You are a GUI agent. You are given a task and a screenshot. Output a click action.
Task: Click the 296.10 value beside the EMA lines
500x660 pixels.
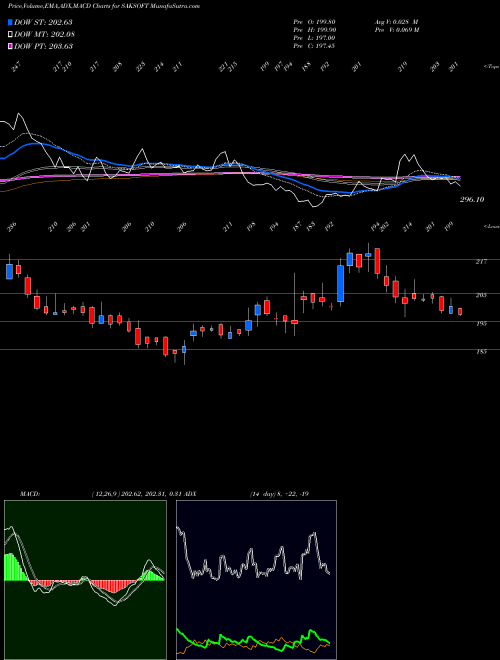coord(472,200)
